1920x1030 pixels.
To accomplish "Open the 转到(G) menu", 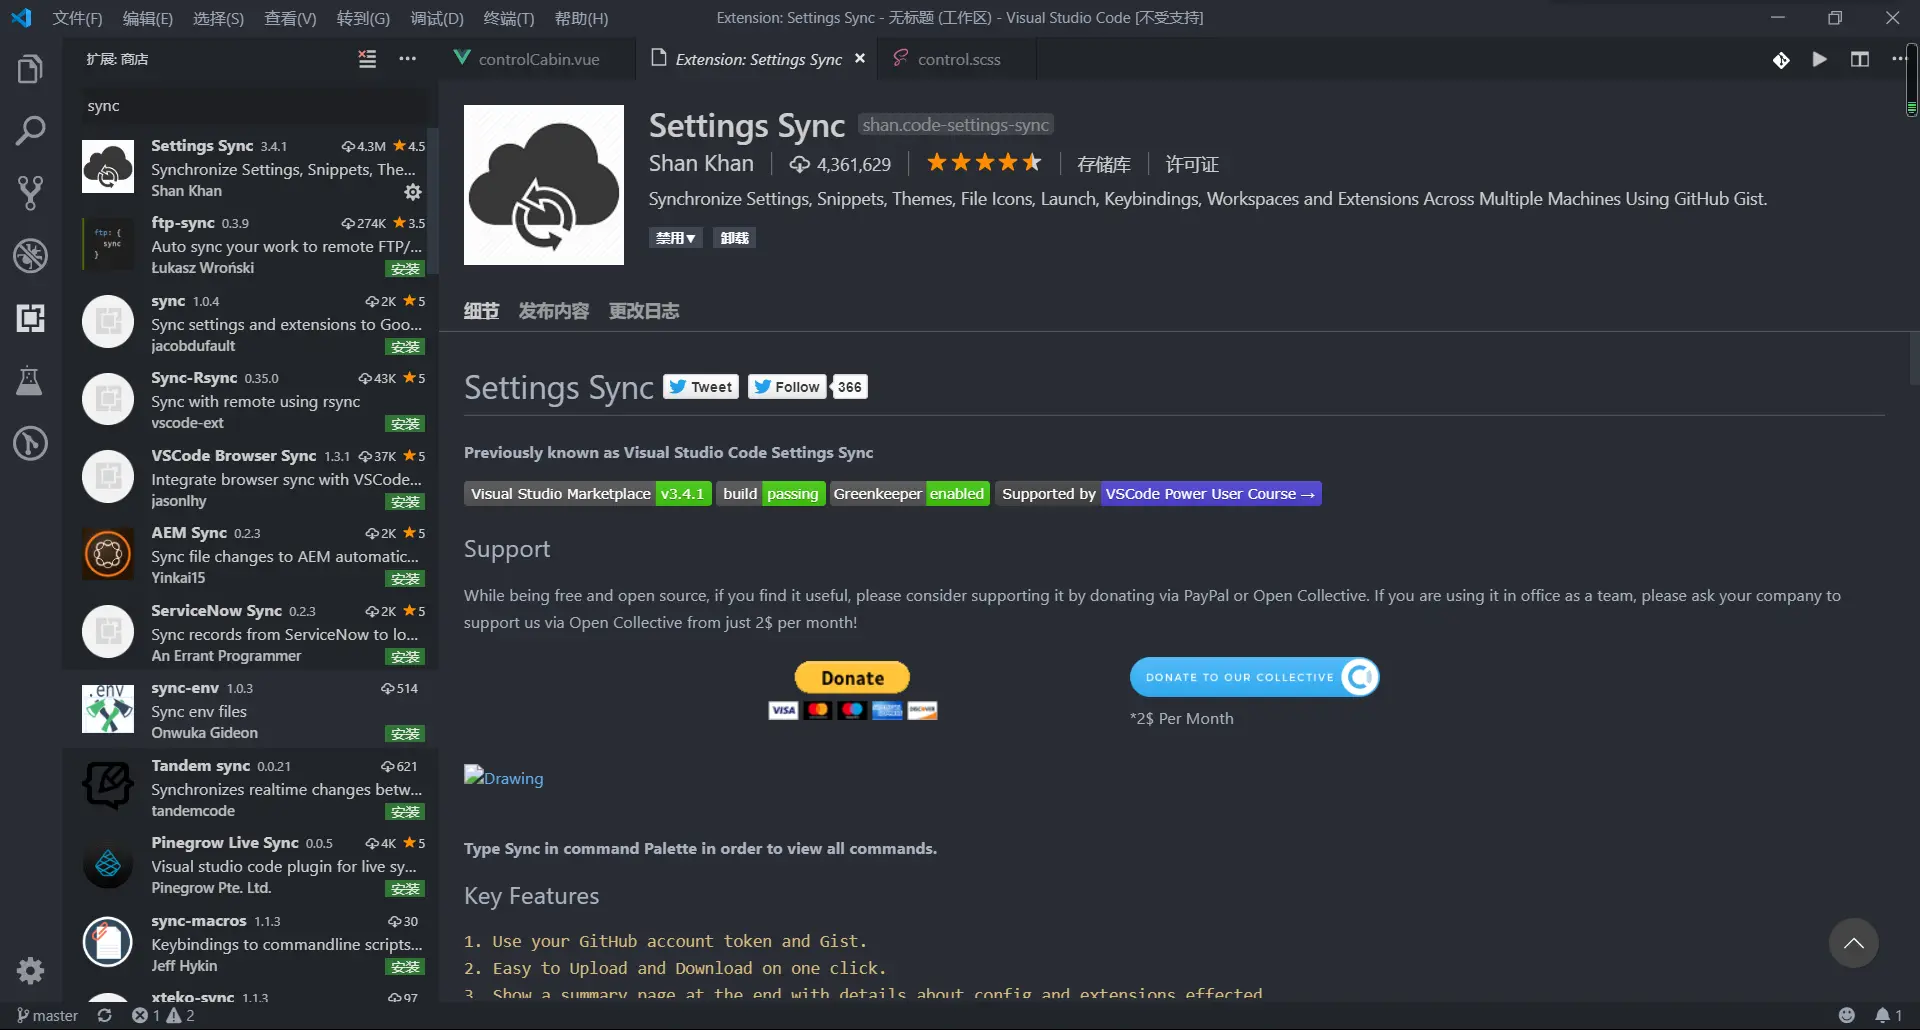I will pyautogui.click(x=363, y=18).
